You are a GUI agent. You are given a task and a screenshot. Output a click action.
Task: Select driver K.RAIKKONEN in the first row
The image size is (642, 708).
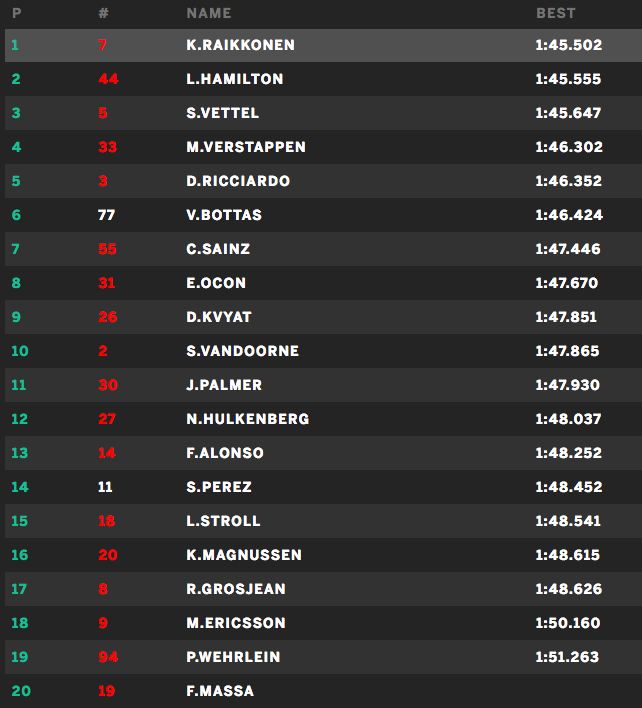click(240, 45)
